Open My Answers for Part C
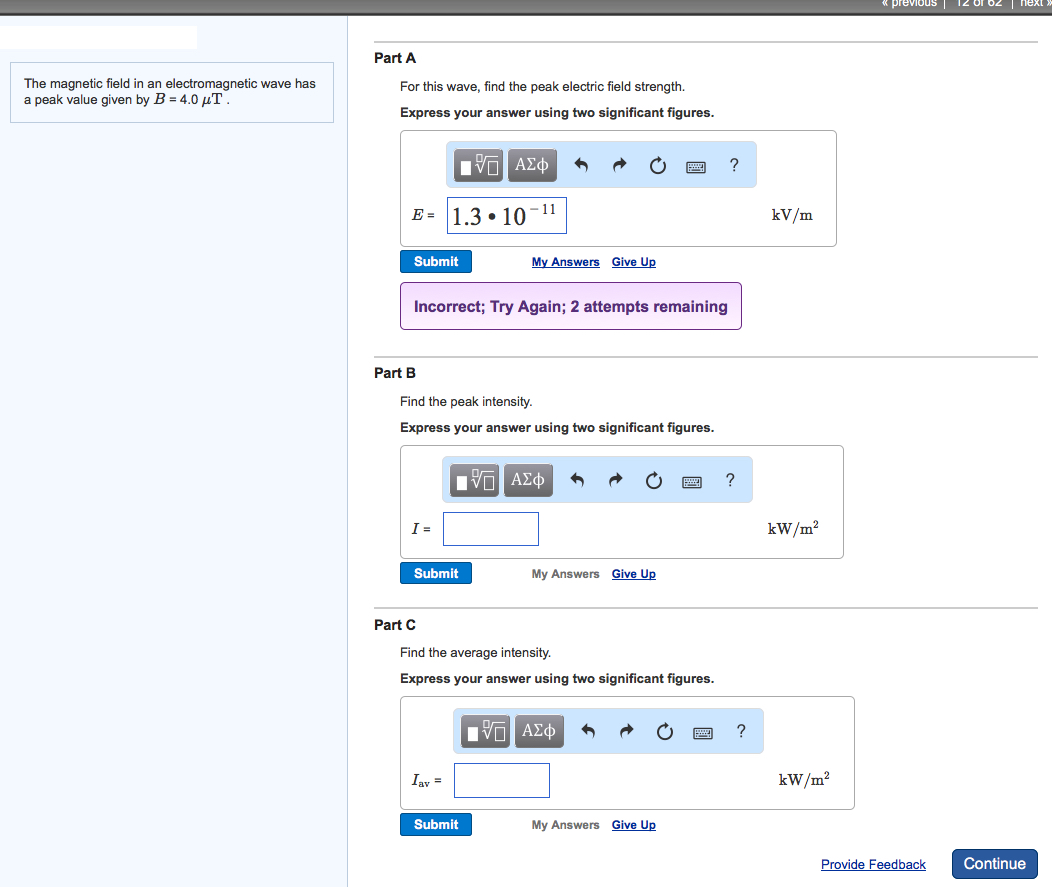1052x887 pixels. pyautogui.click(x=566, y=825)
